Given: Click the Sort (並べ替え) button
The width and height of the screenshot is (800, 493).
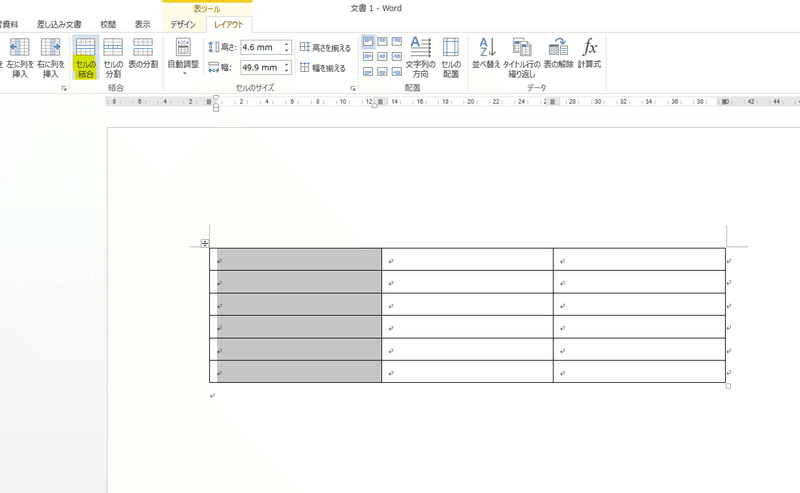Looking at the screenshot, I should point(486,53).
